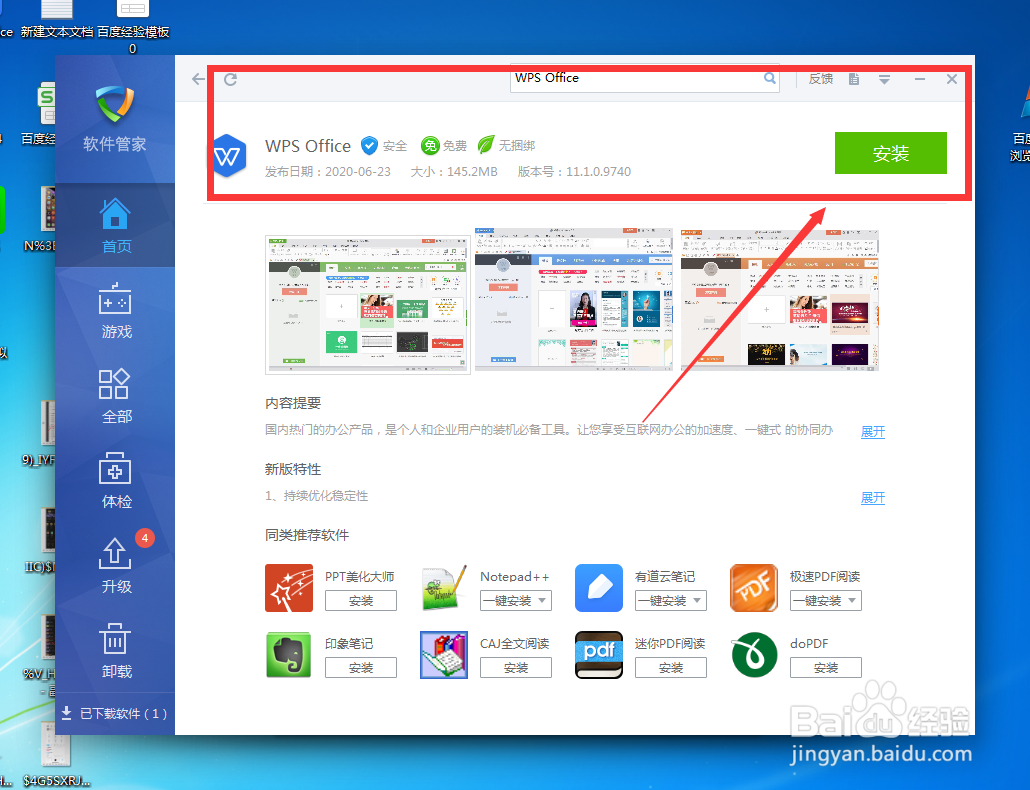Open the top-bar dropdown menu icon
1030x790 pixels.
coord(885,79)
